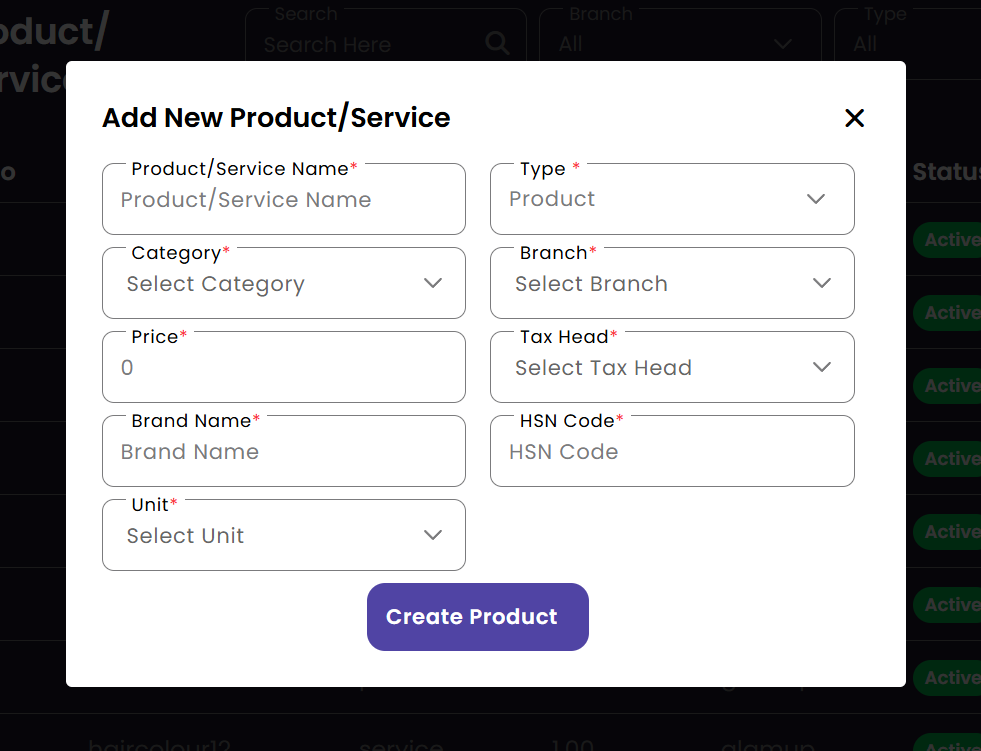Click the Unit dropdown chevron arrow
Screen dimensions: 981x751
click(x=433, y=535)
